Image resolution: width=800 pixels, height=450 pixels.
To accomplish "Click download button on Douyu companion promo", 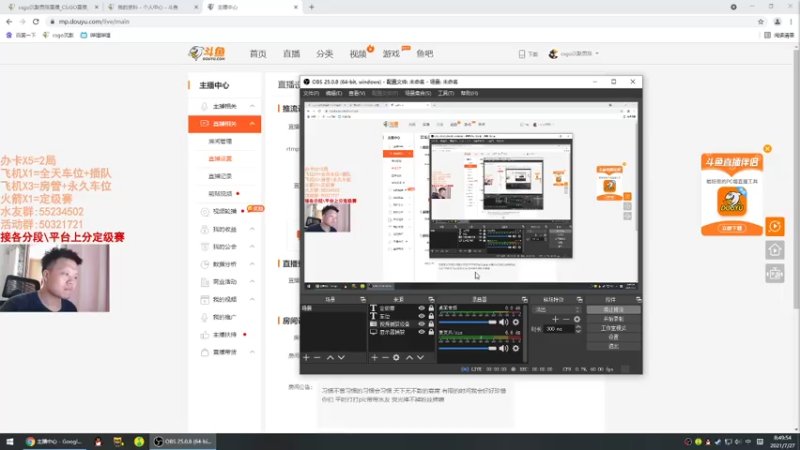I will [732, 228].
